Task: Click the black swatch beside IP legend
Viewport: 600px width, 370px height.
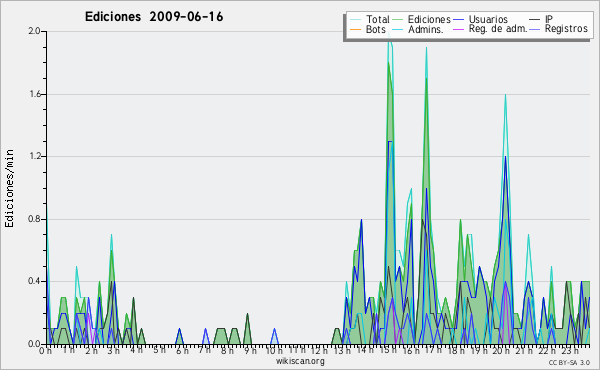Action: 535,20
